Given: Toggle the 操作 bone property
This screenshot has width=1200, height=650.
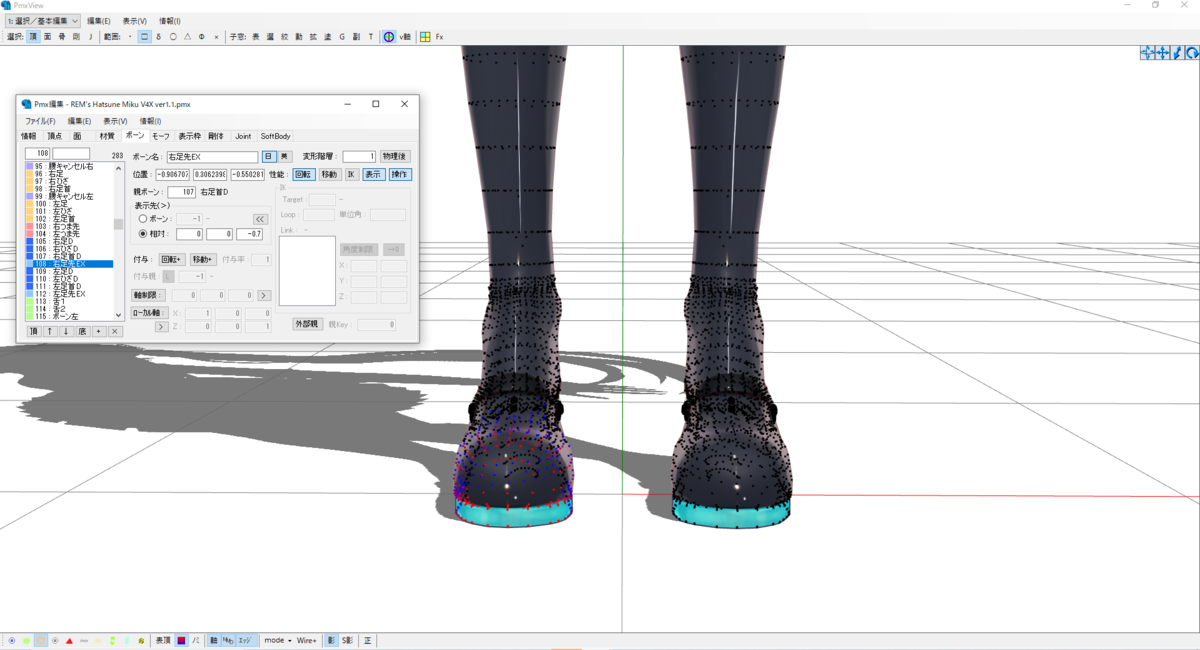Looking at the screenshot, I should pos(399,174).
